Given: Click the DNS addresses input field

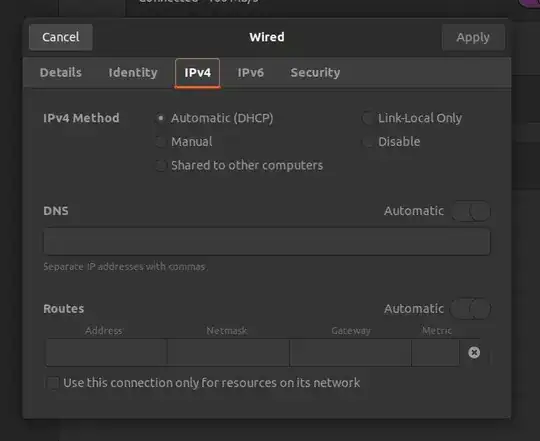Looking at the screenshot, I should pos(267,241).
